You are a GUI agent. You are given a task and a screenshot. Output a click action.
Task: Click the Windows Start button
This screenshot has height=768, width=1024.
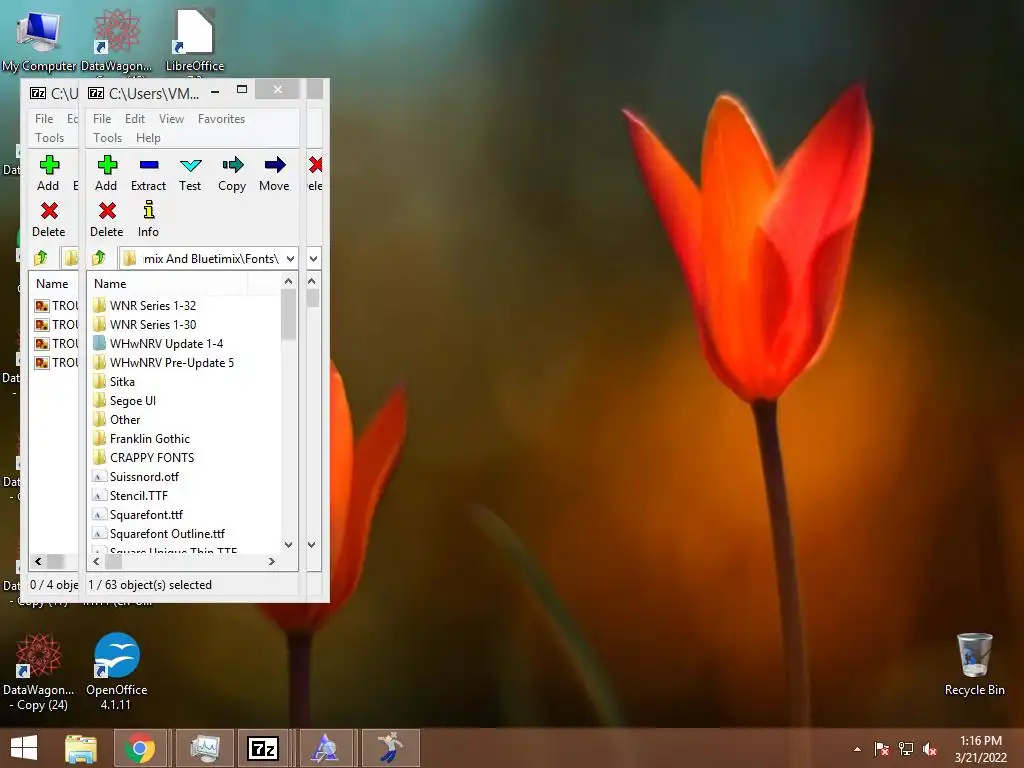24,748
